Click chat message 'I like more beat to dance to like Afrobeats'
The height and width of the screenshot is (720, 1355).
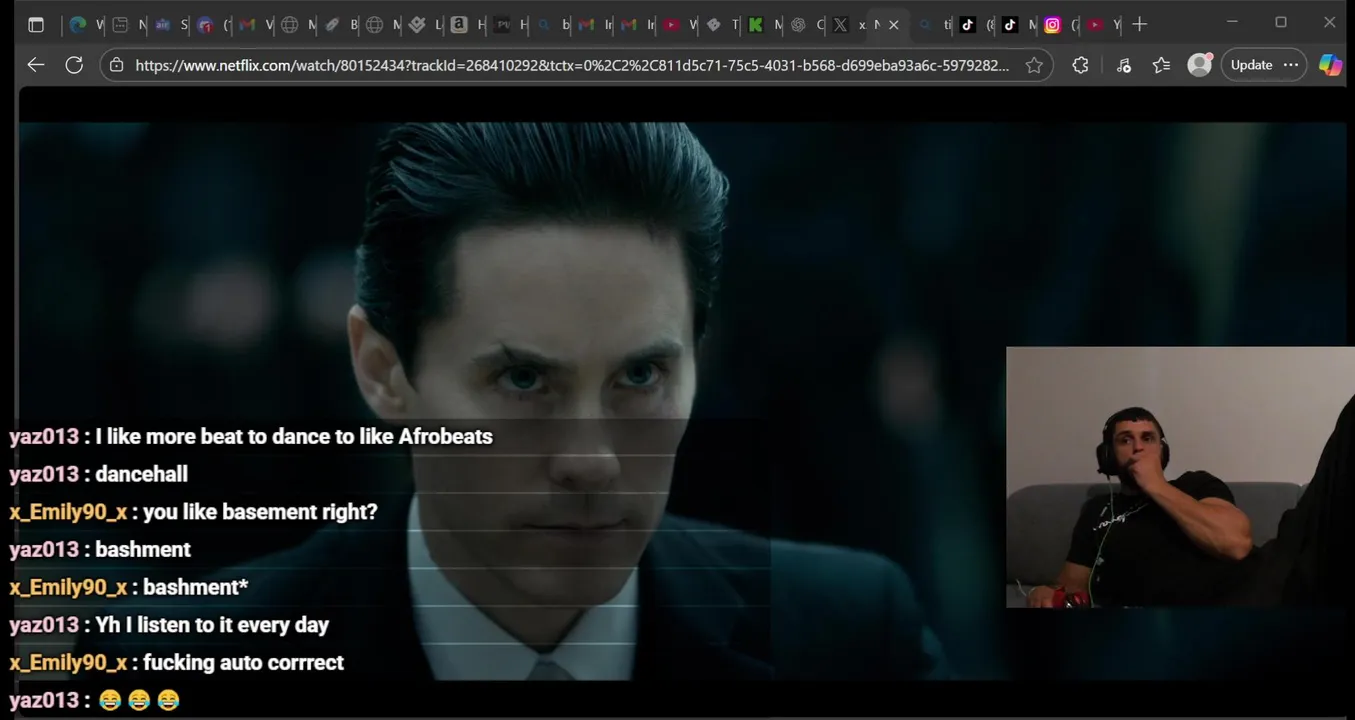pos(294,436)
